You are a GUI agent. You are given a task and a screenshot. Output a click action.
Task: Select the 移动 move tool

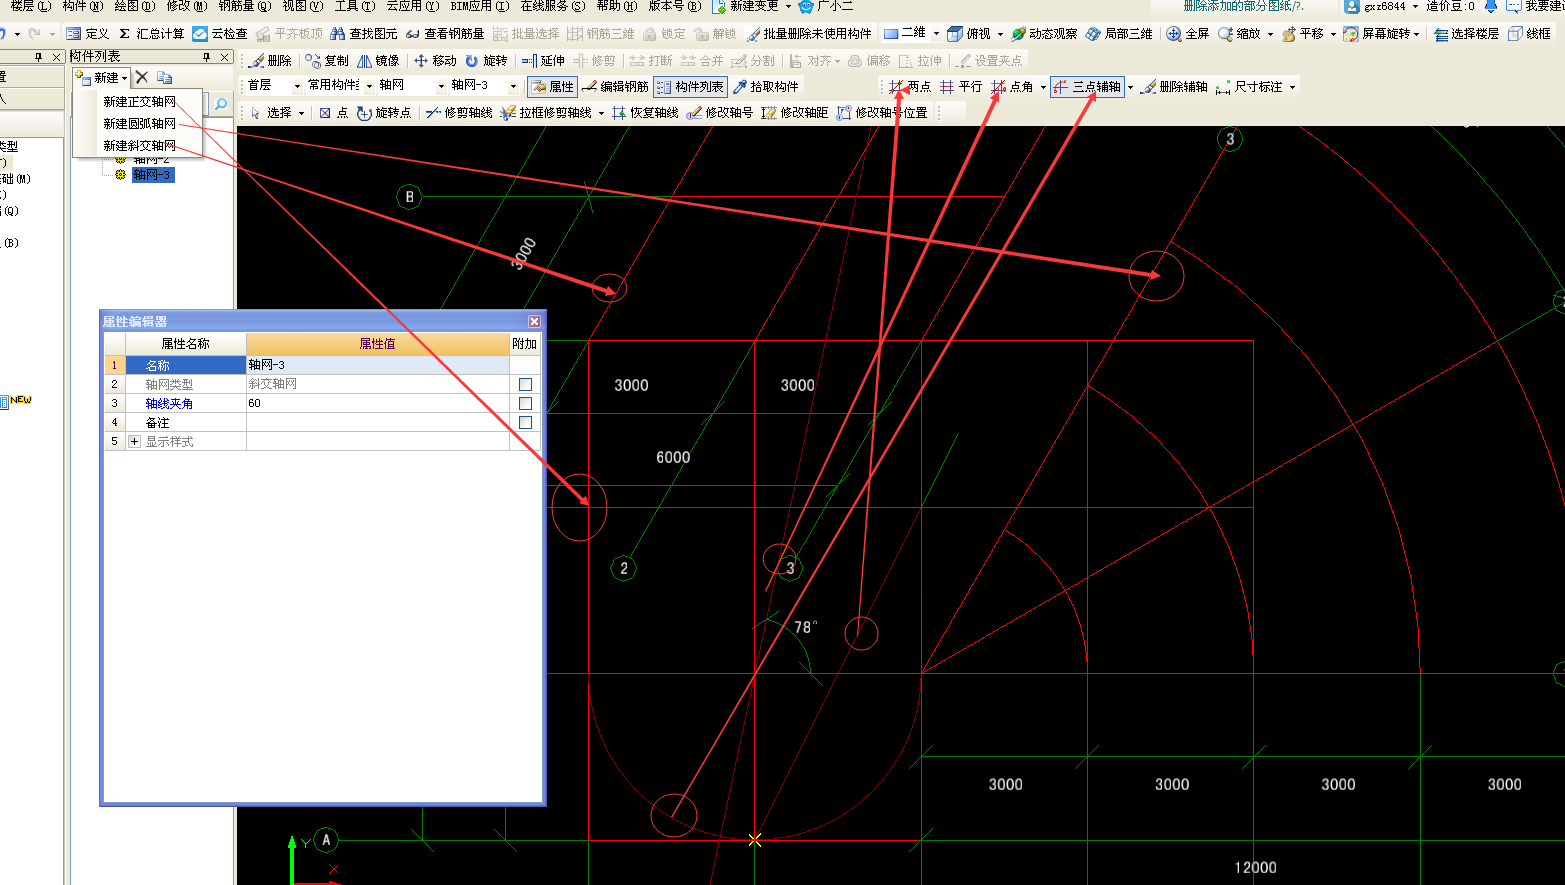(x=435, y=61)
